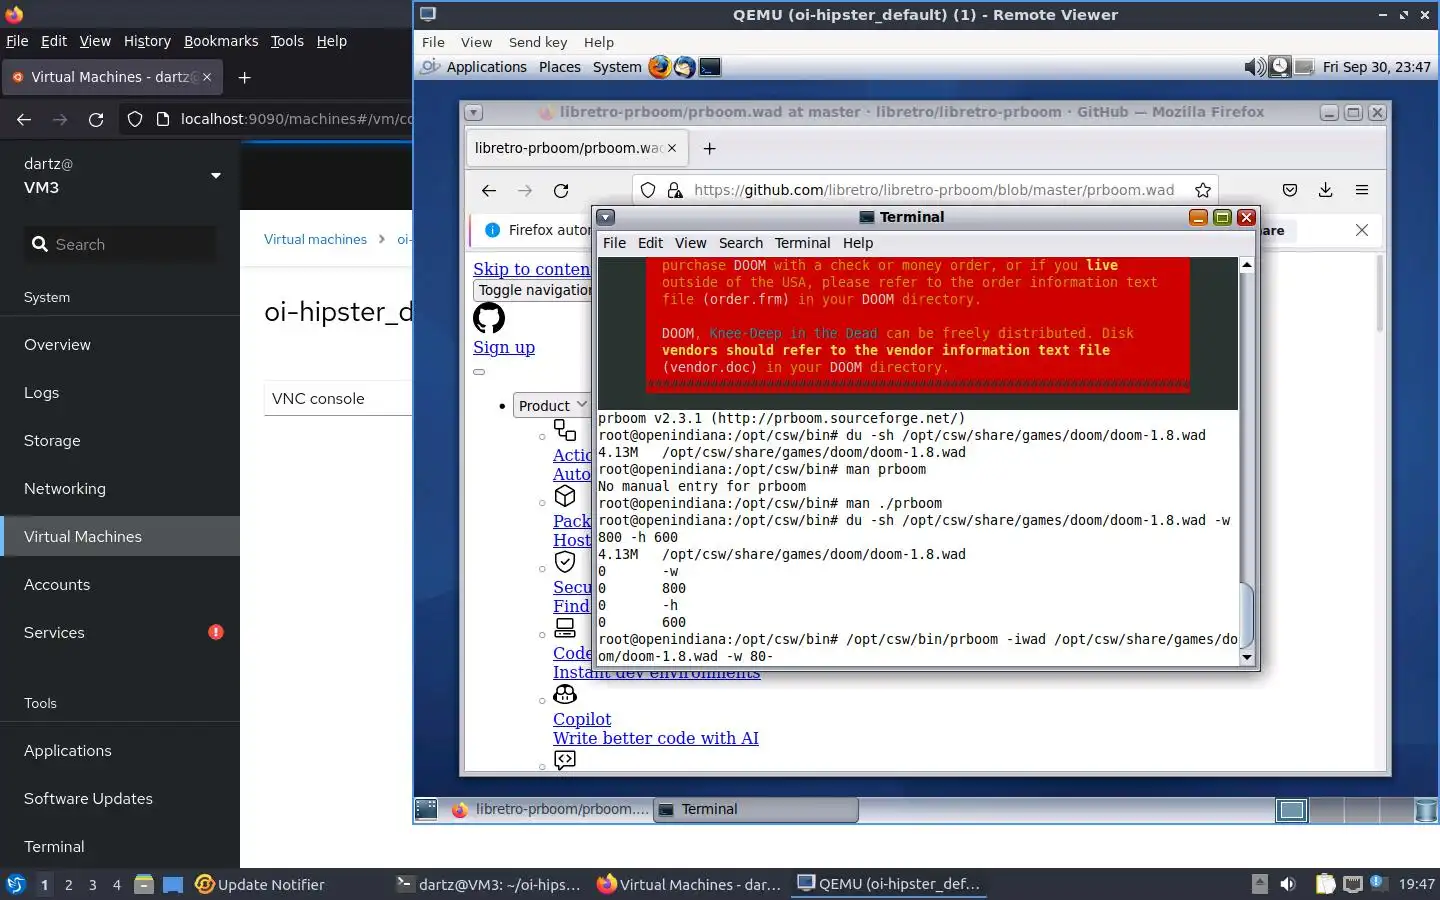The height and width of the screenshot is (900, 1440).
Task: Launch Firefox from the guest top panel
Action: pos(659,67)
